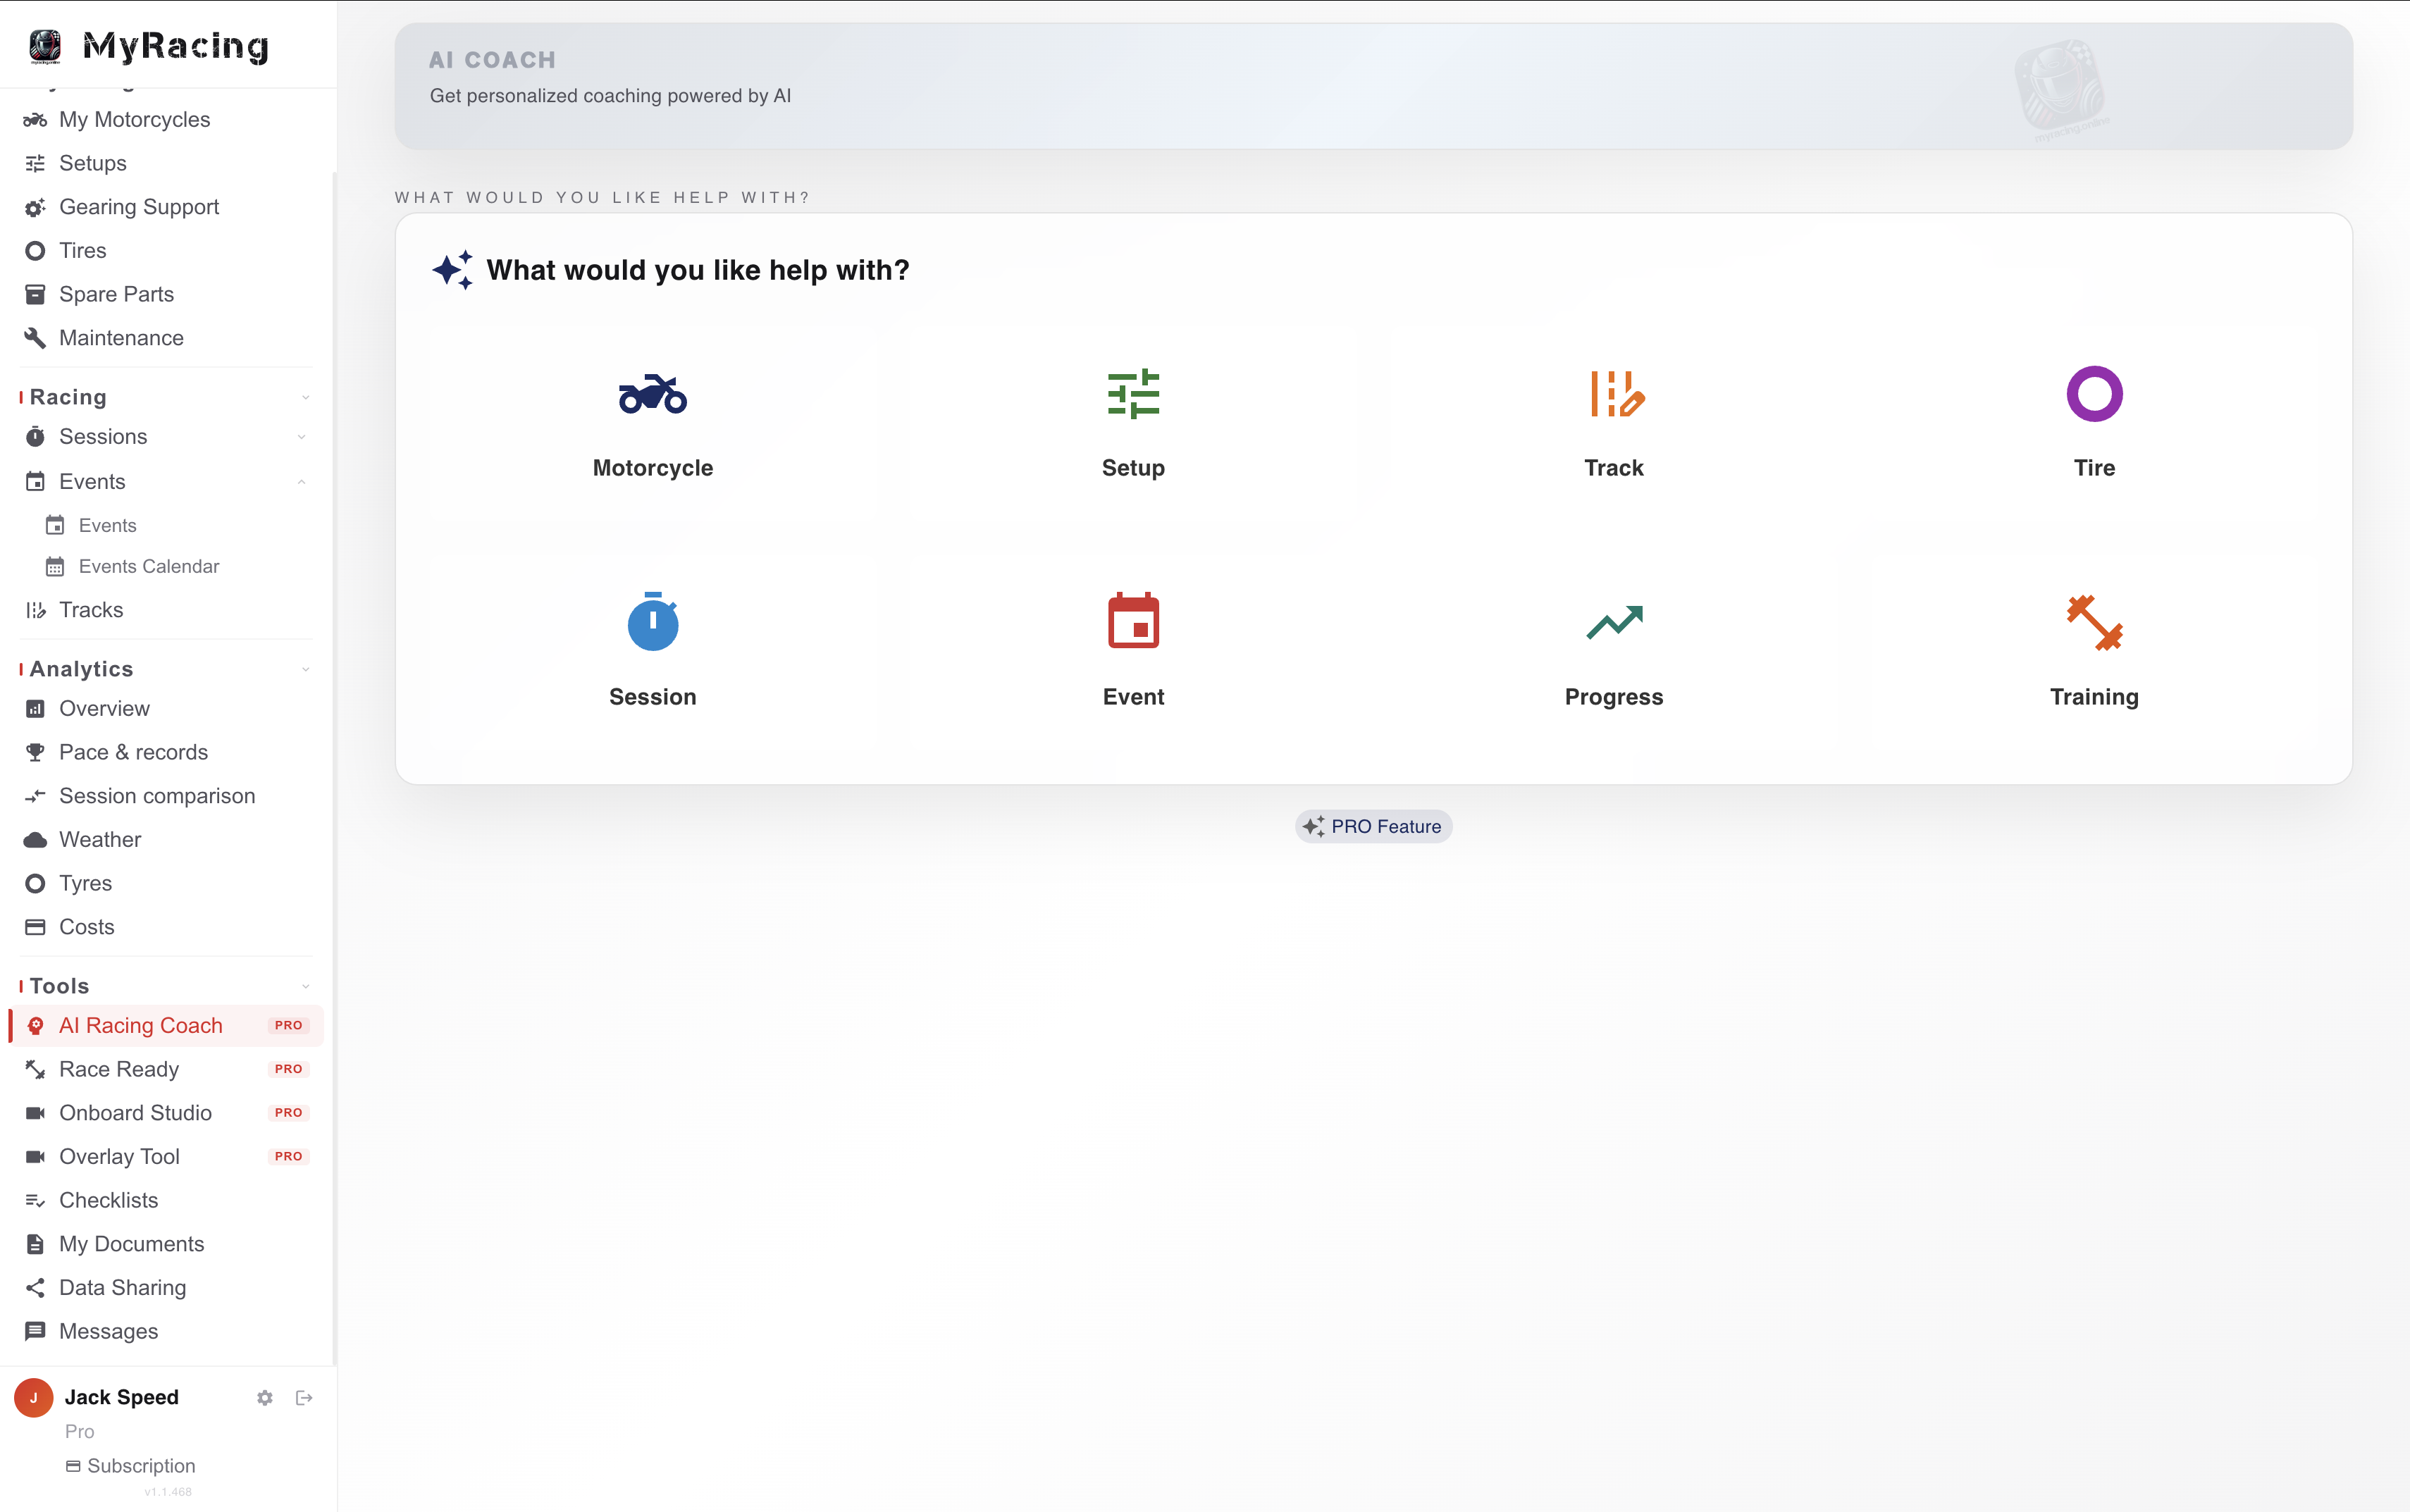This screenshot has width=2410, height=1512.
Task: Click the motorcycle icon beside My Motorcycles
Action: pyautogui.click(x=35, y=120)
